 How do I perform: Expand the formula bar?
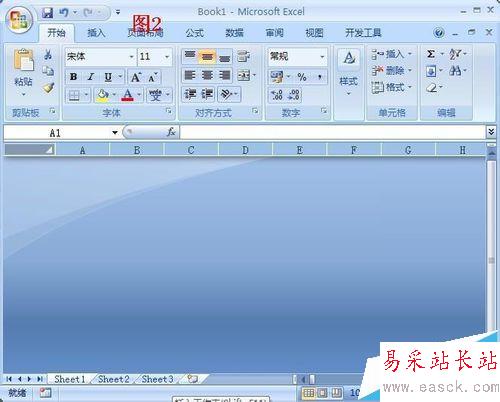[x=491, y=132]
